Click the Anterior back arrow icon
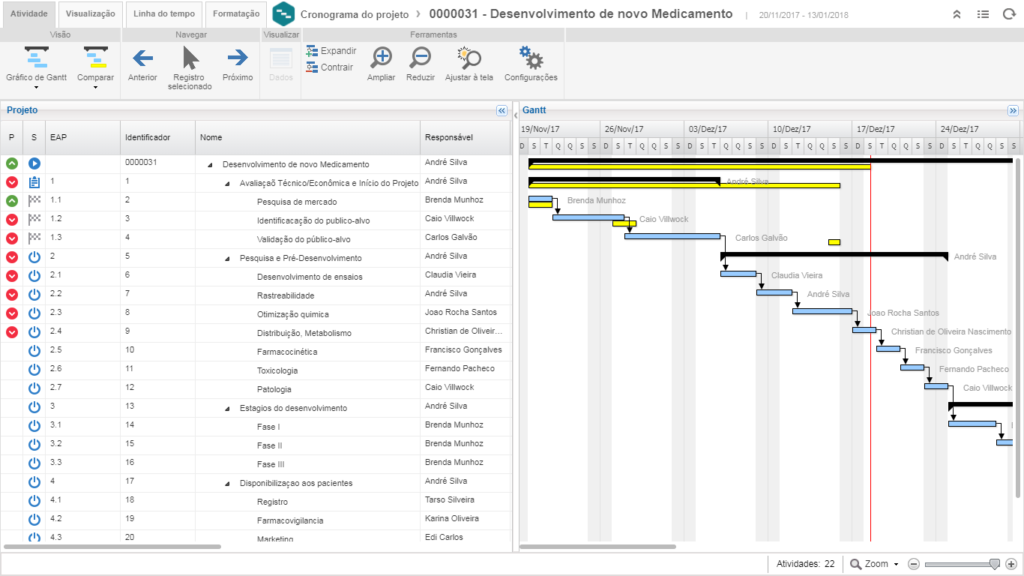Screen dimensions: 1024x576 (142, 58)
